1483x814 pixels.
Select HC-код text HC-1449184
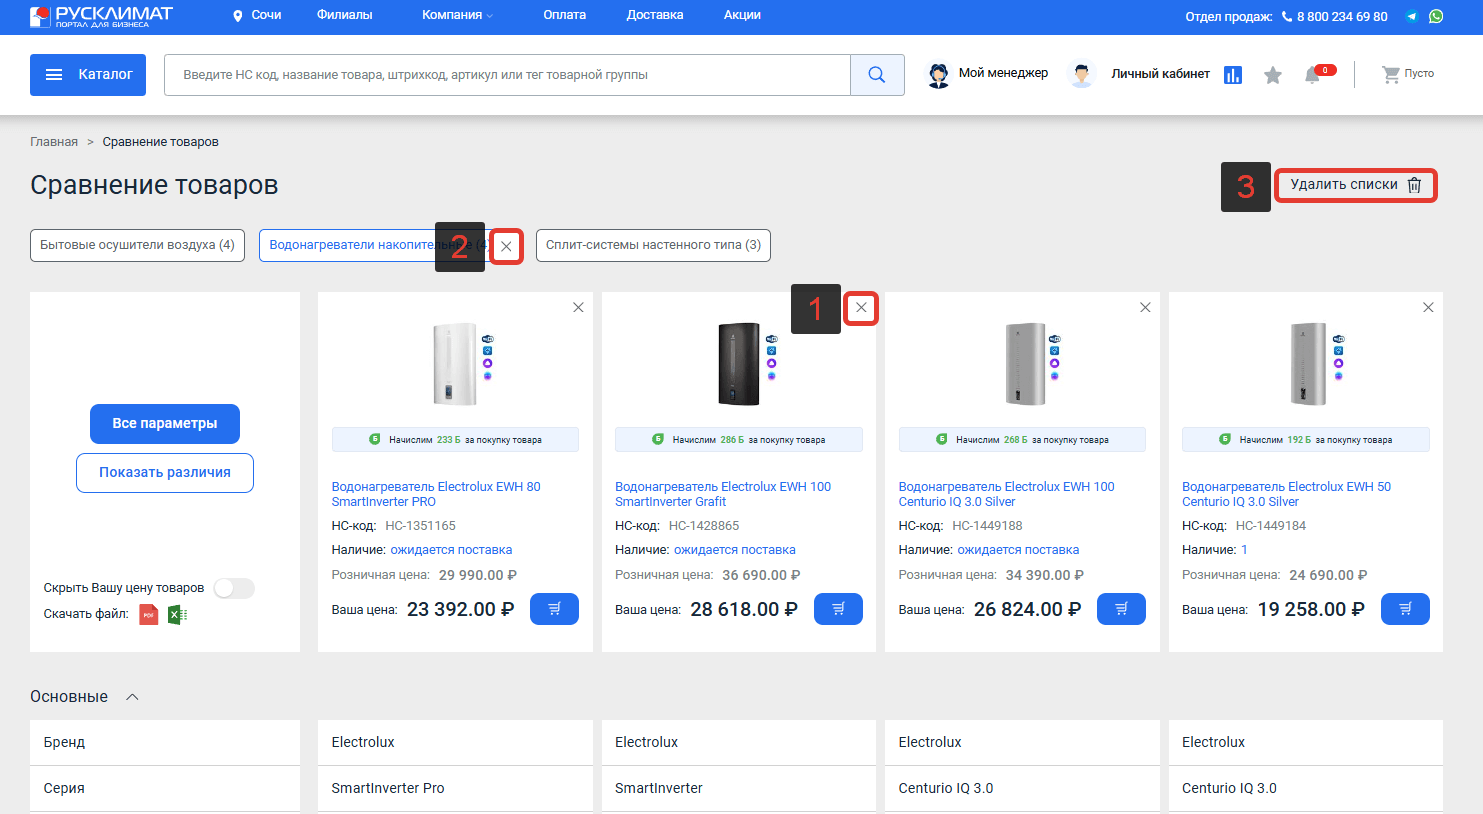point(1271,526)
